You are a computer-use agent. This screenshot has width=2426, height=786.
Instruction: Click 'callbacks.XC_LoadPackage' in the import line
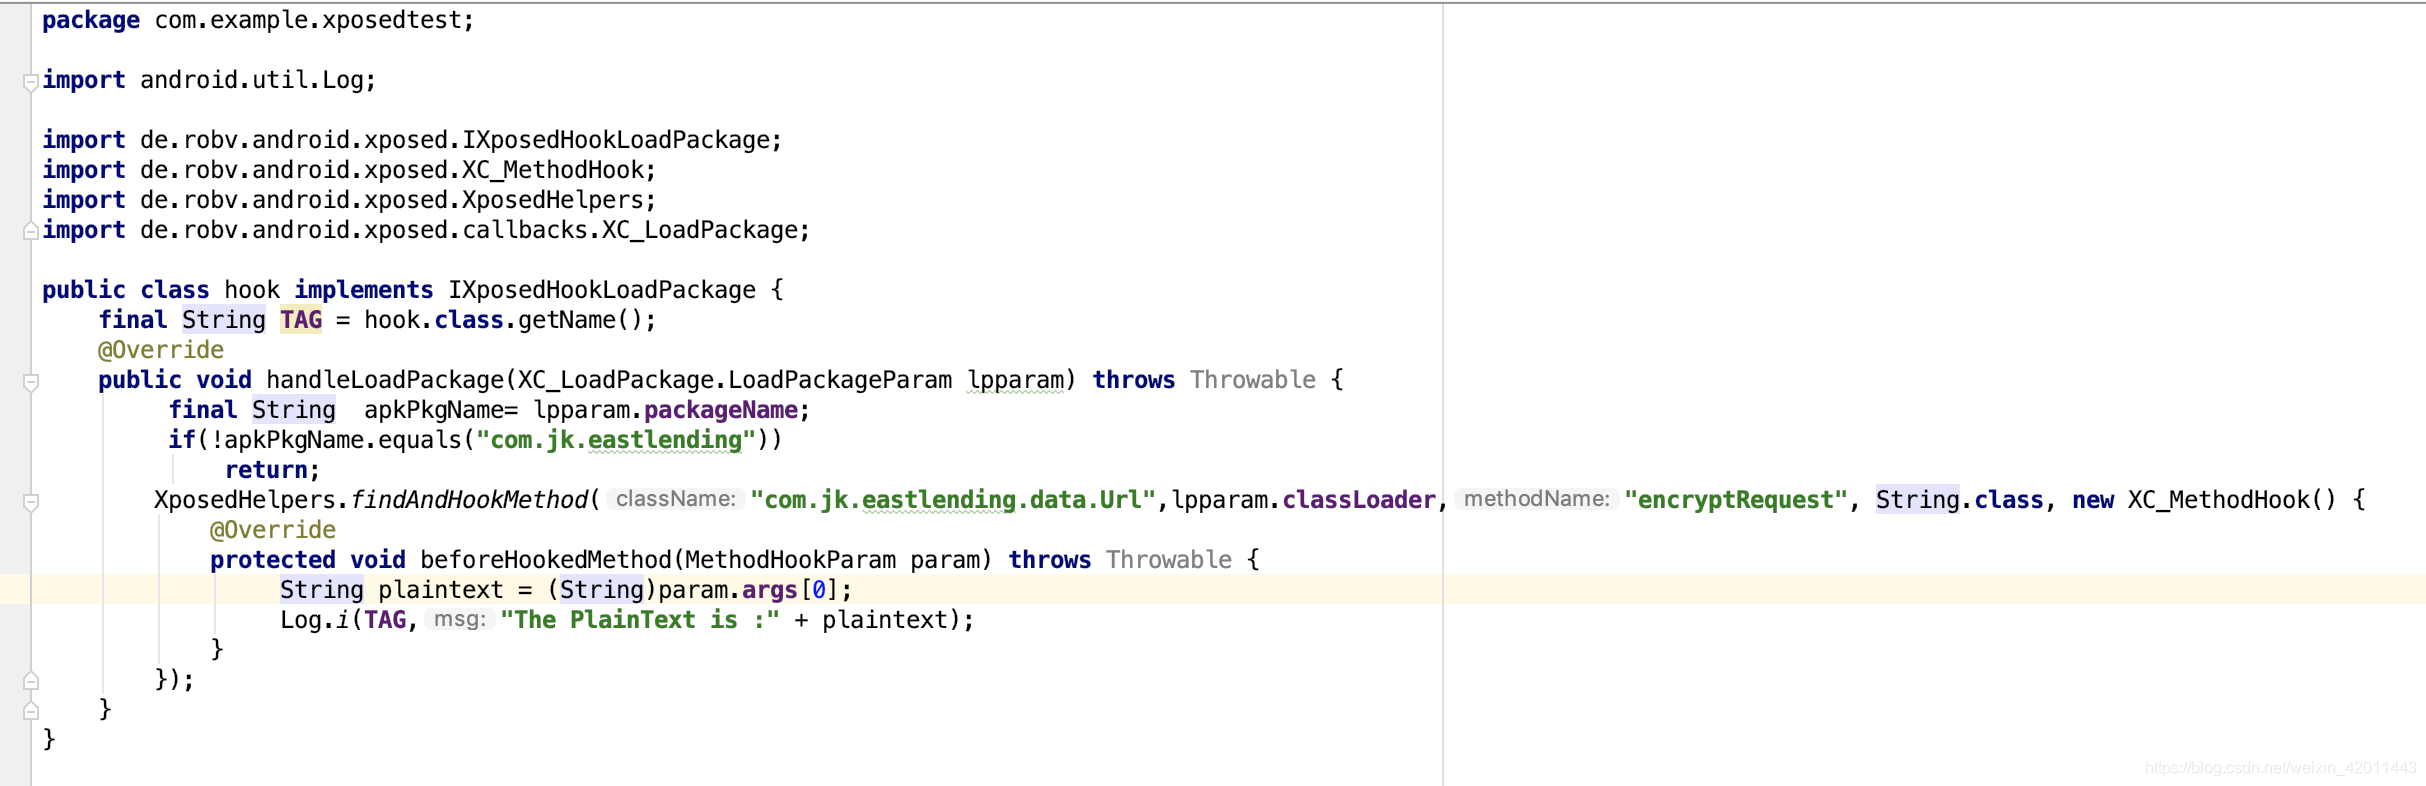[x=630, y=230]
